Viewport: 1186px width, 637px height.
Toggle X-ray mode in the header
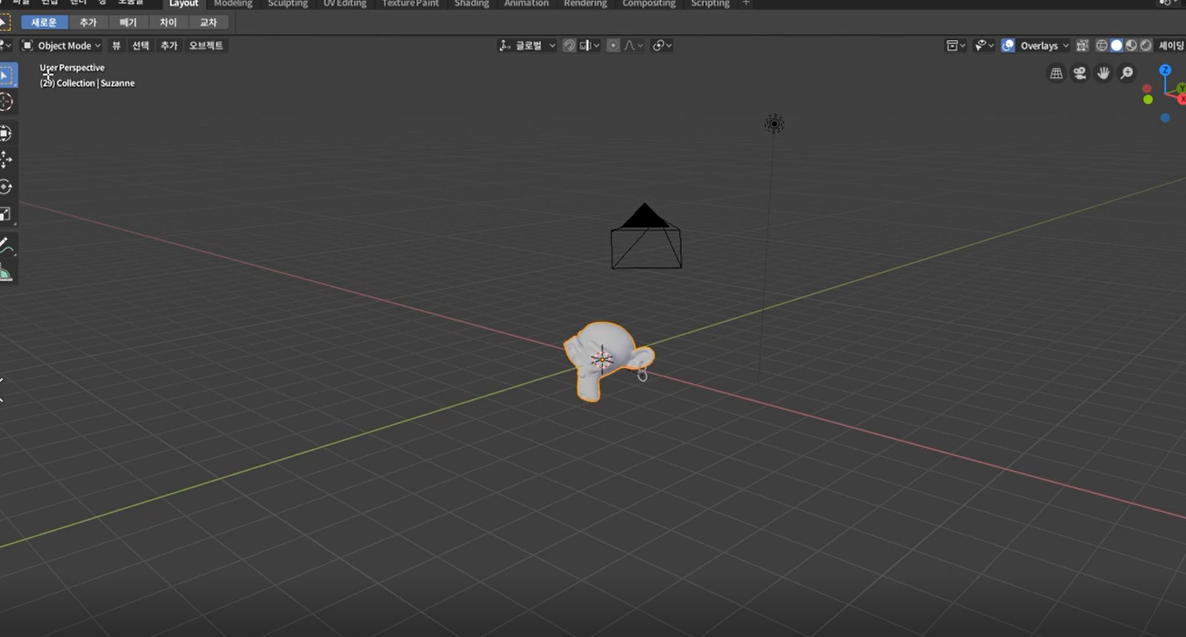(1082, 45)
